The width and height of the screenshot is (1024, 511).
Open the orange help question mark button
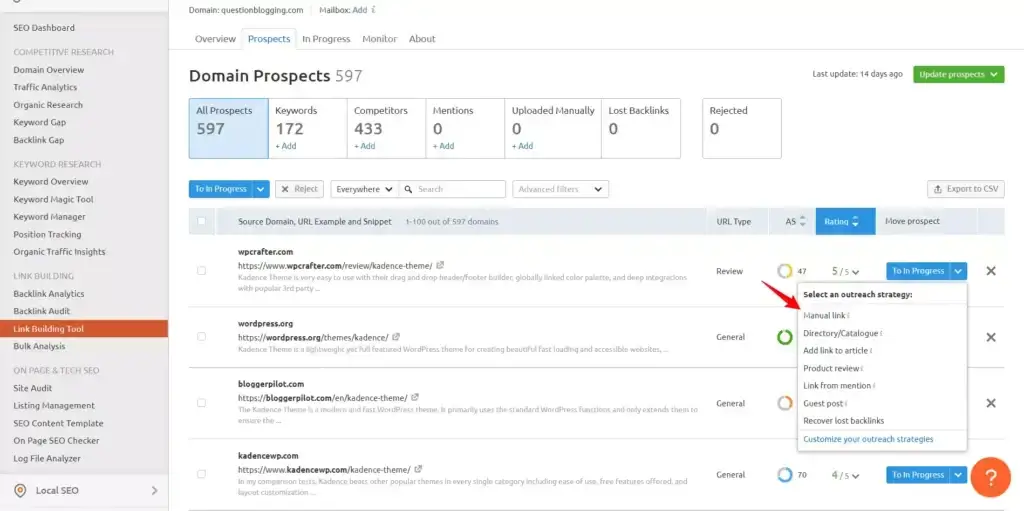(990, 477)
